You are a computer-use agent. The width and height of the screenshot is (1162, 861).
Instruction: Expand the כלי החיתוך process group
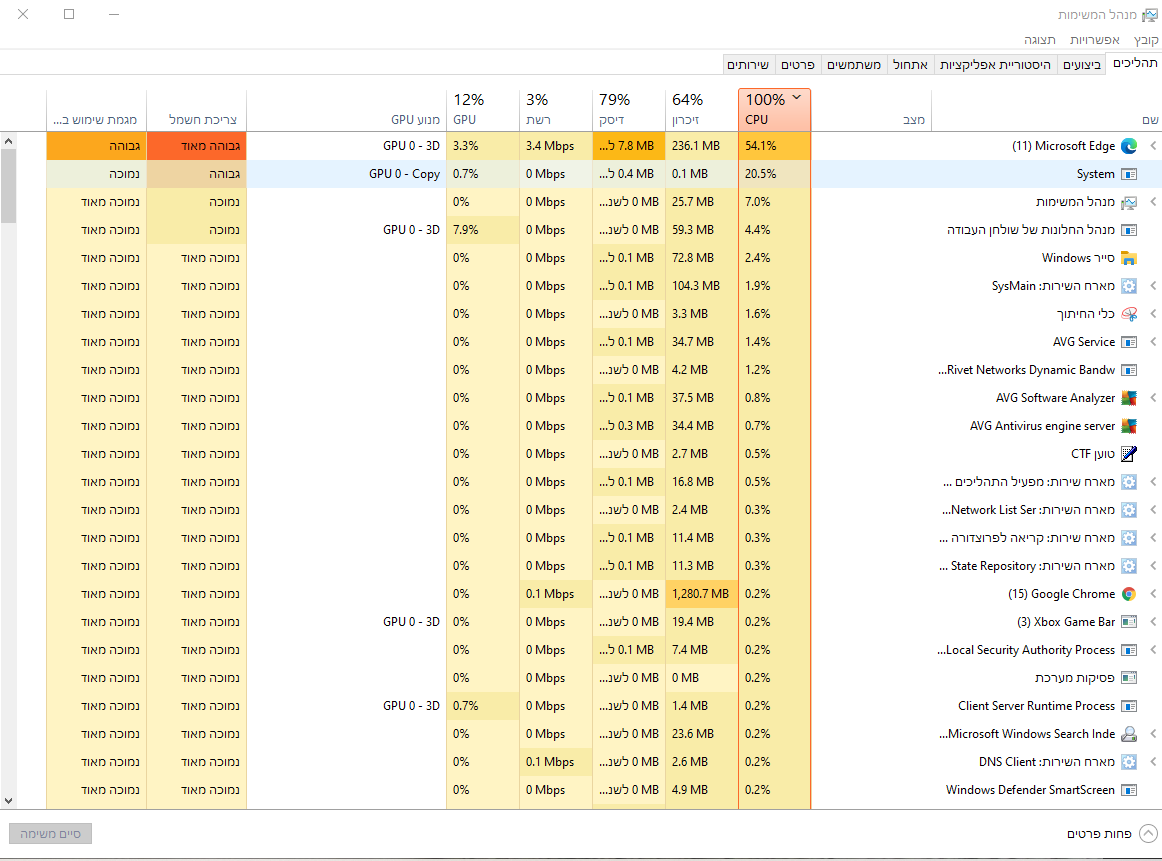coord(1153,314)
